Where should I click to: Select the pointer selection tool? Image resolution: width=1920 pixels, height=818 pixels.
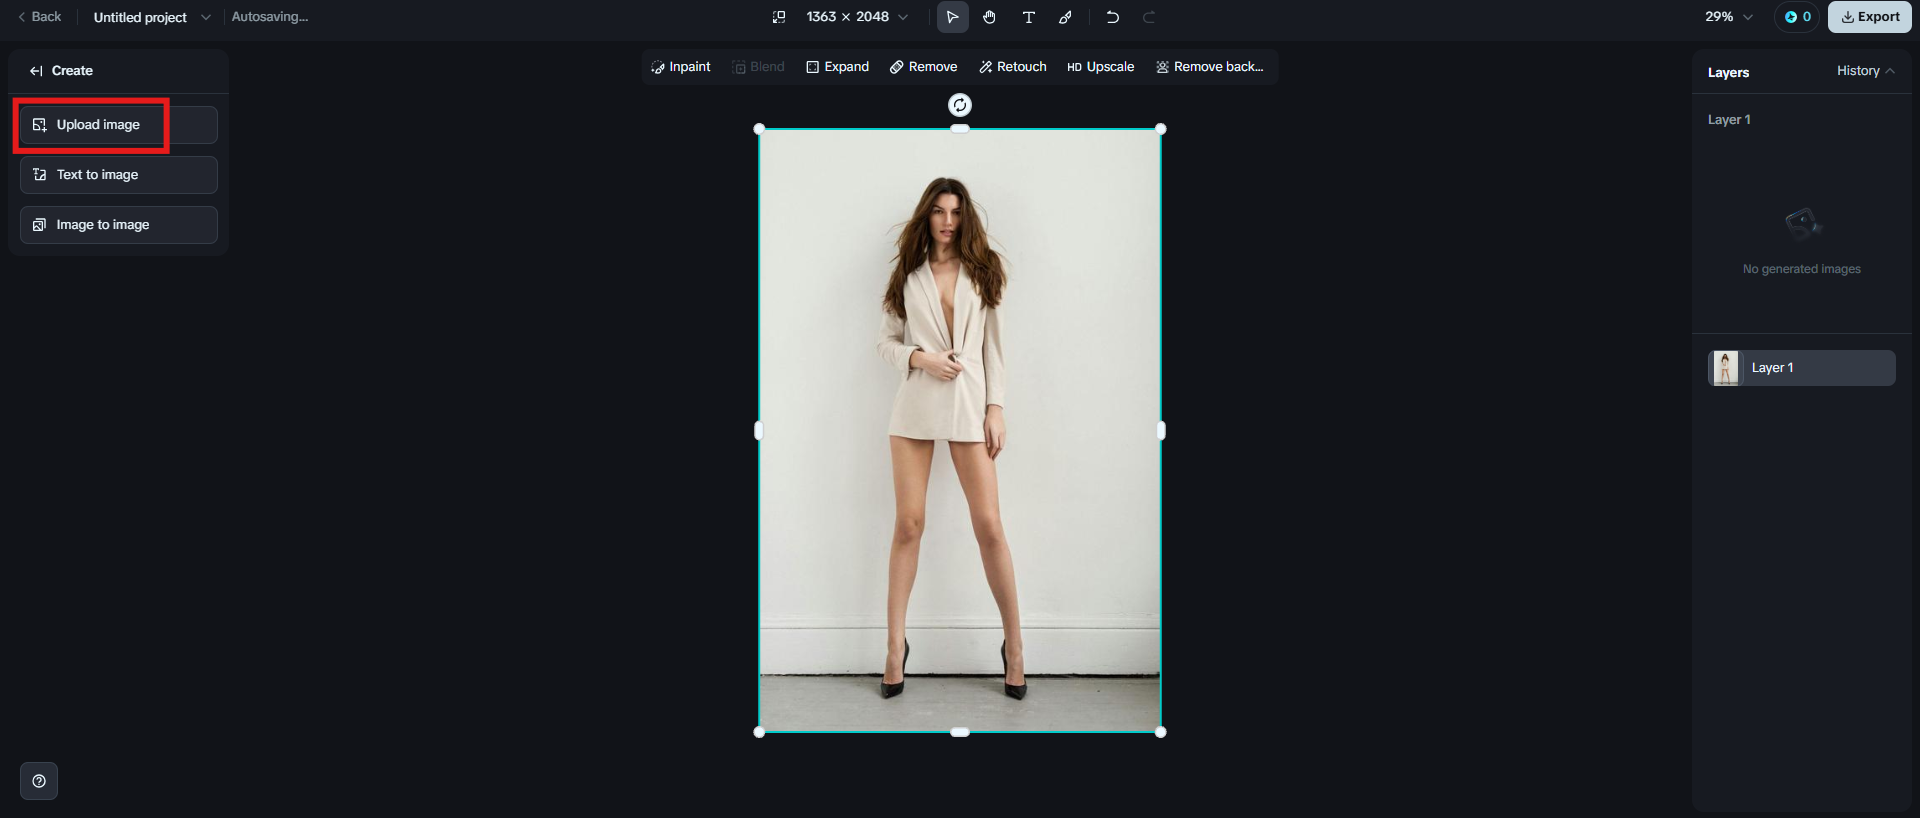pos(952,17)
